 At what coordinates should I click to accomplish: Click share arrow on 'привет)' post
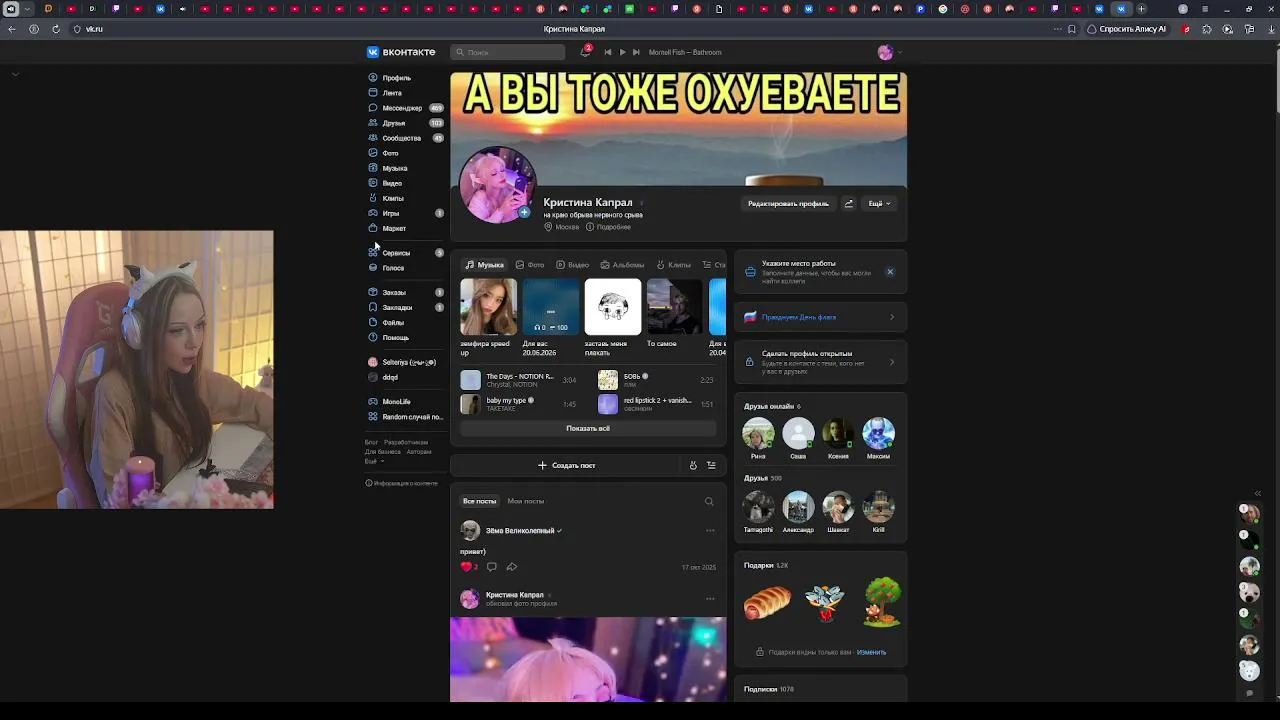coord(511,567)
